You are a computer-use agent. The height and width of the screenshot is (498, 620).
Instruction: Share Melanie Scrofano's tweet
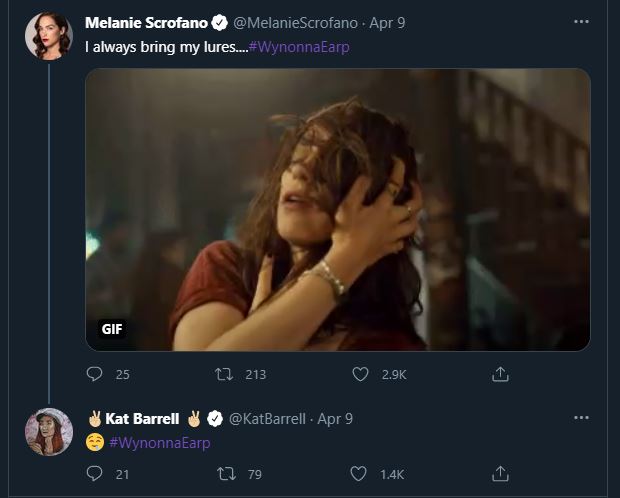point(501,374)
